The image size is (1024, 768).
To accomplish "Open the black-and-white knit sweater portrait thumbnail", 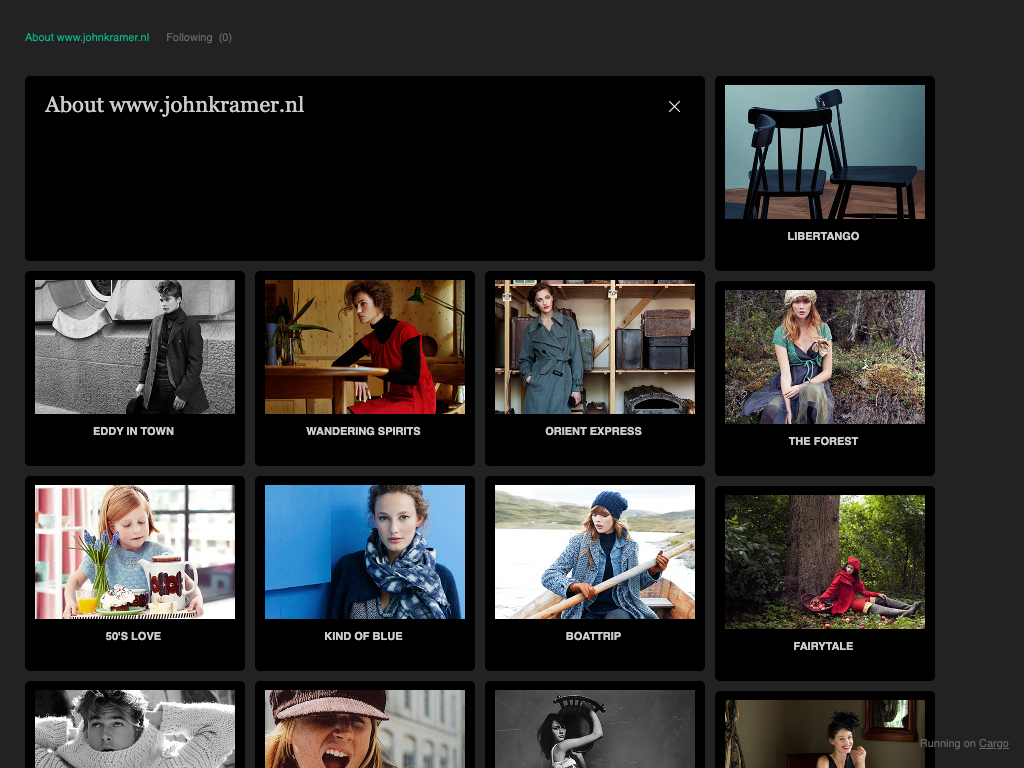I will [135, 728].
